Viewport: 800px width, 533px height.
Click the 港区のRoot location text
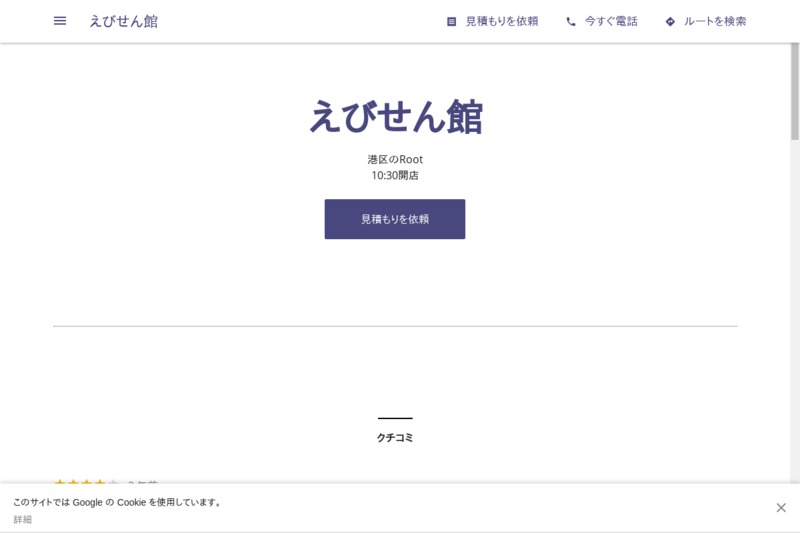pyautogui.click(x=395, y=159)
